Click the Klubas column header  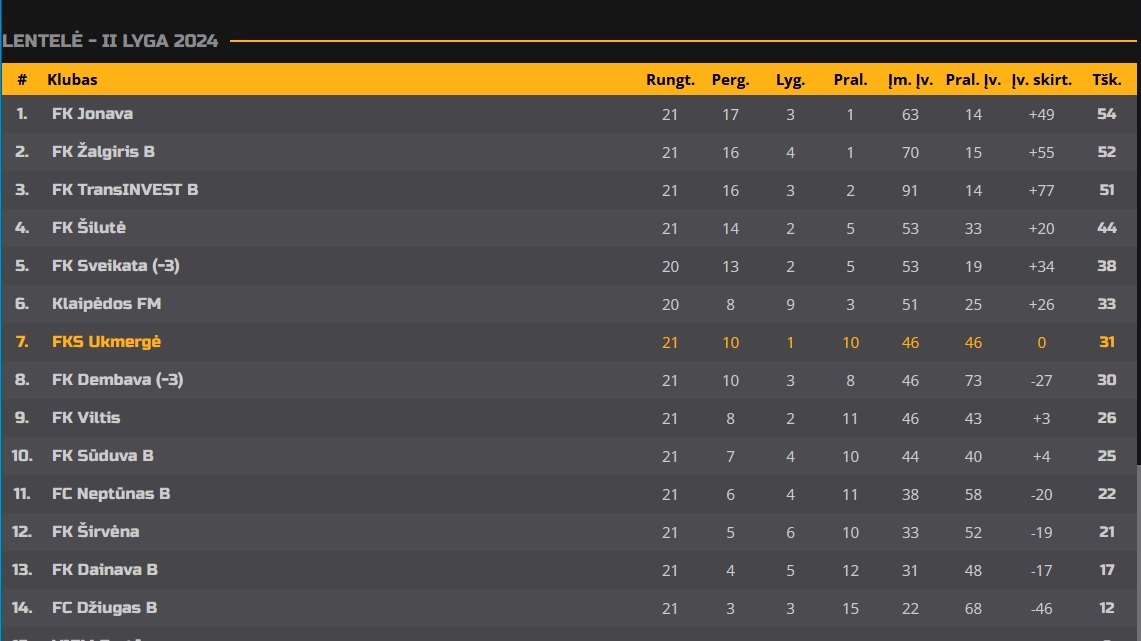[x=72, y=79]
